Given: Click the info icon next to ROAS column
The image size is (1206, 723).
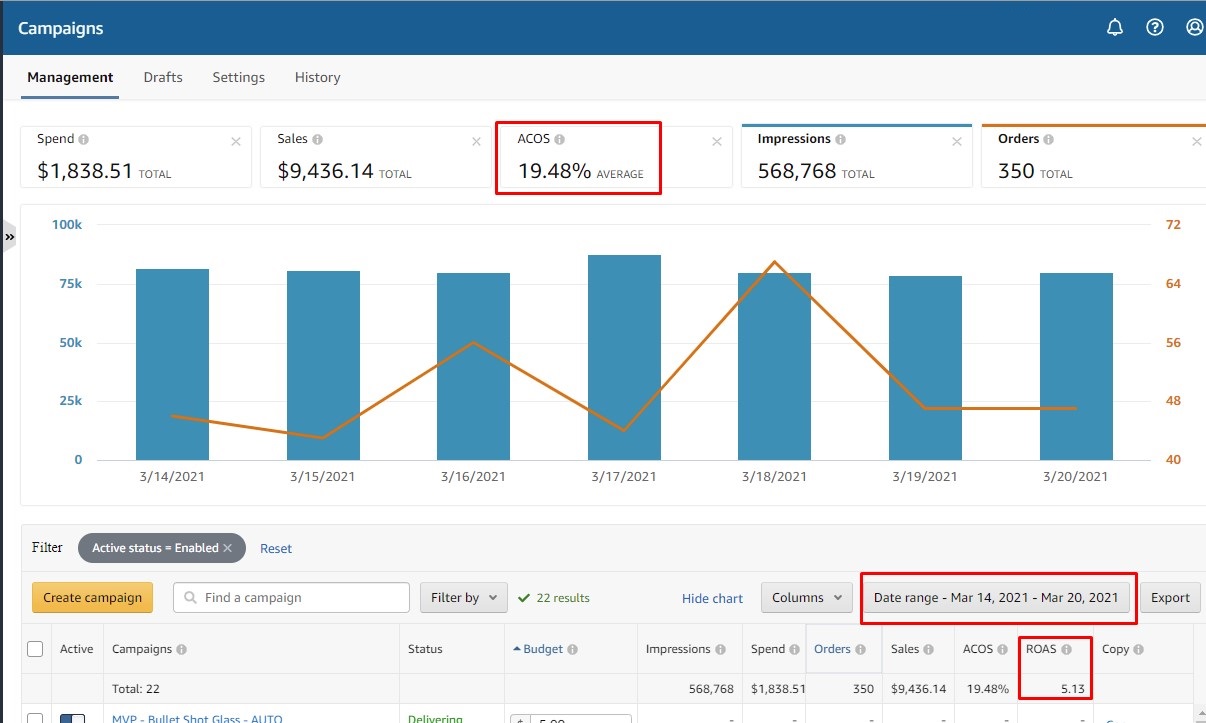Looking at the screenshot, I should click(1066, 649).
